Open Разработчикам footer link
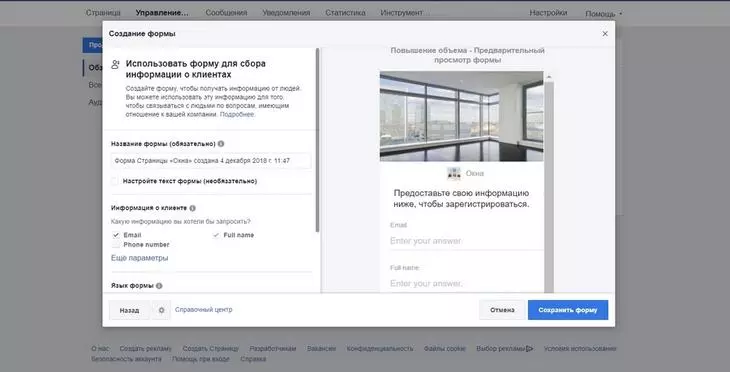This screenshot has height=372, width=730. pyautogui.click(x=273, y=348)
